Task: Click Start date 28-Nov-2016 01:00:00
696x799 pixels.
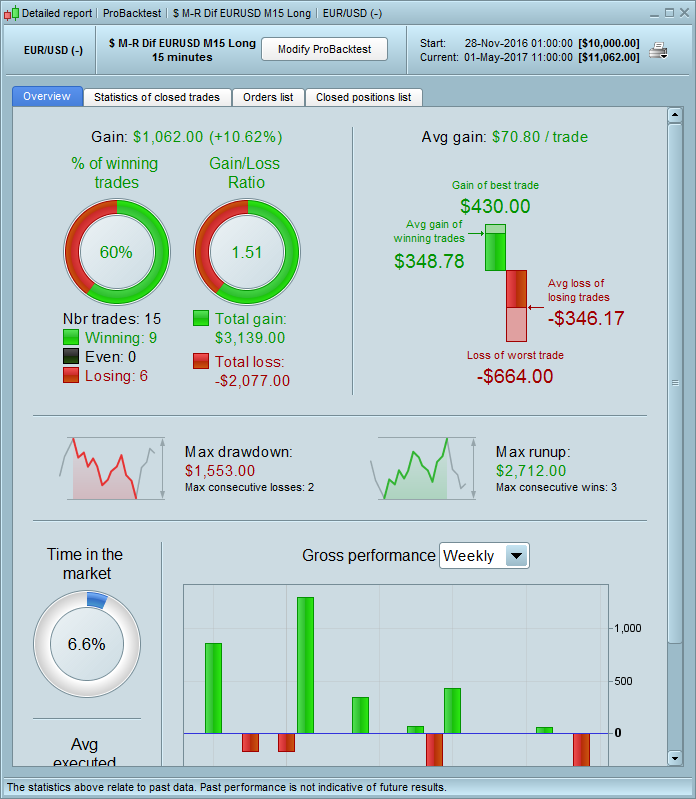Action: [x=519, y=43]
